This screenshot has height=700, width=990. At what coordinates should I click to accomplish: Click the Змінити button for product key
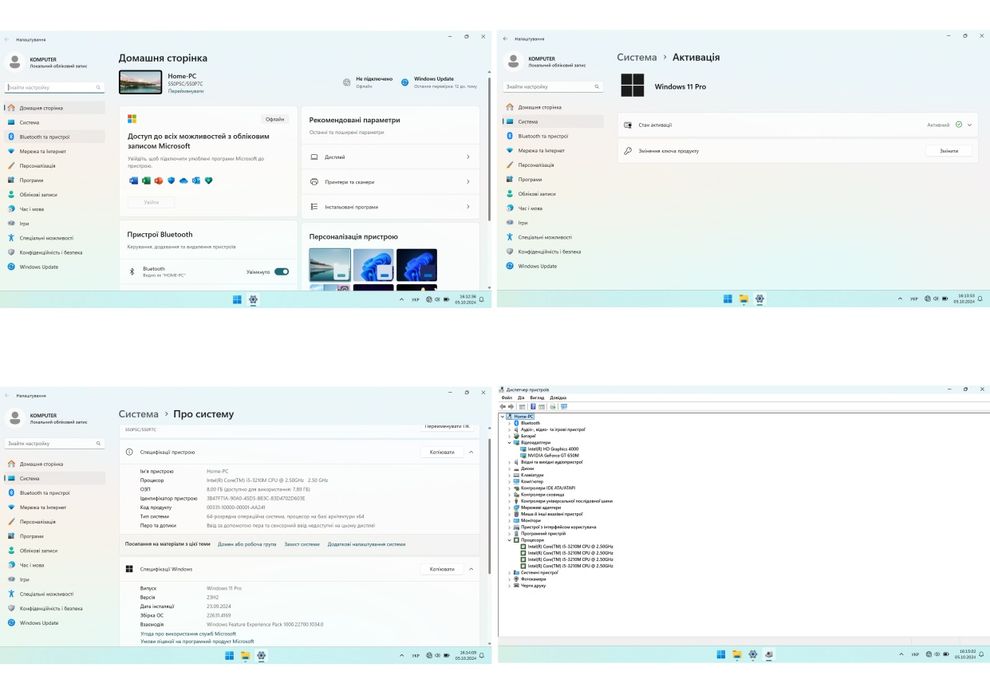click(949, 151)
